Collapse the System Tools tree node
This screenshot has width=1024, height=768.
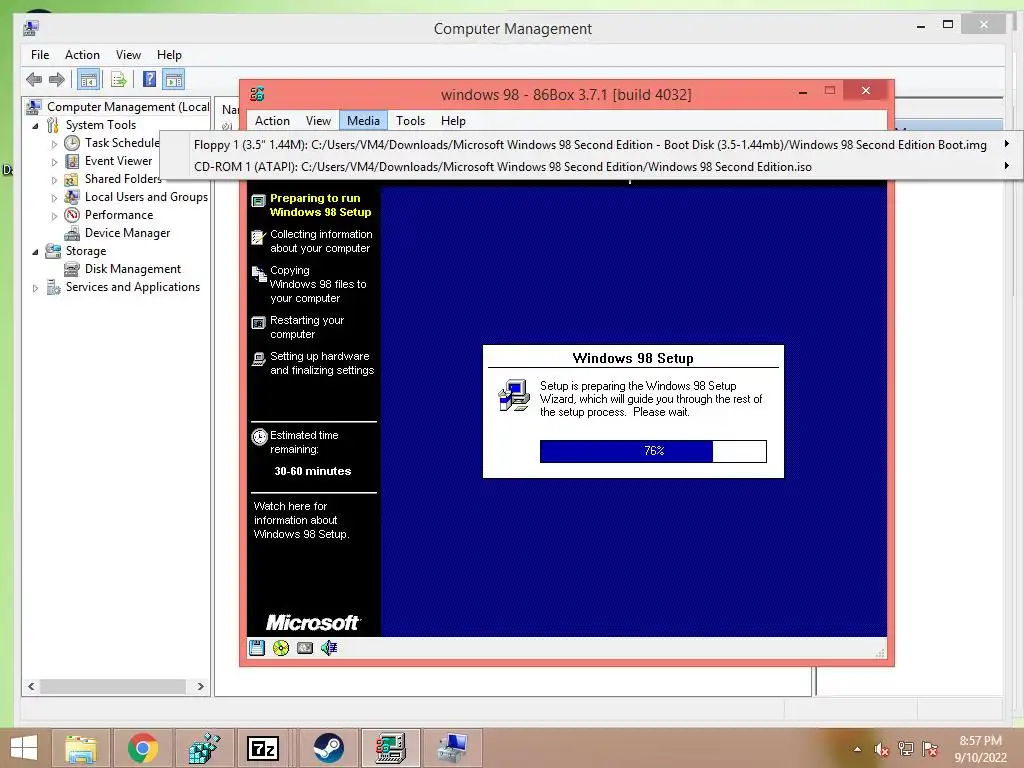[35, 125]
